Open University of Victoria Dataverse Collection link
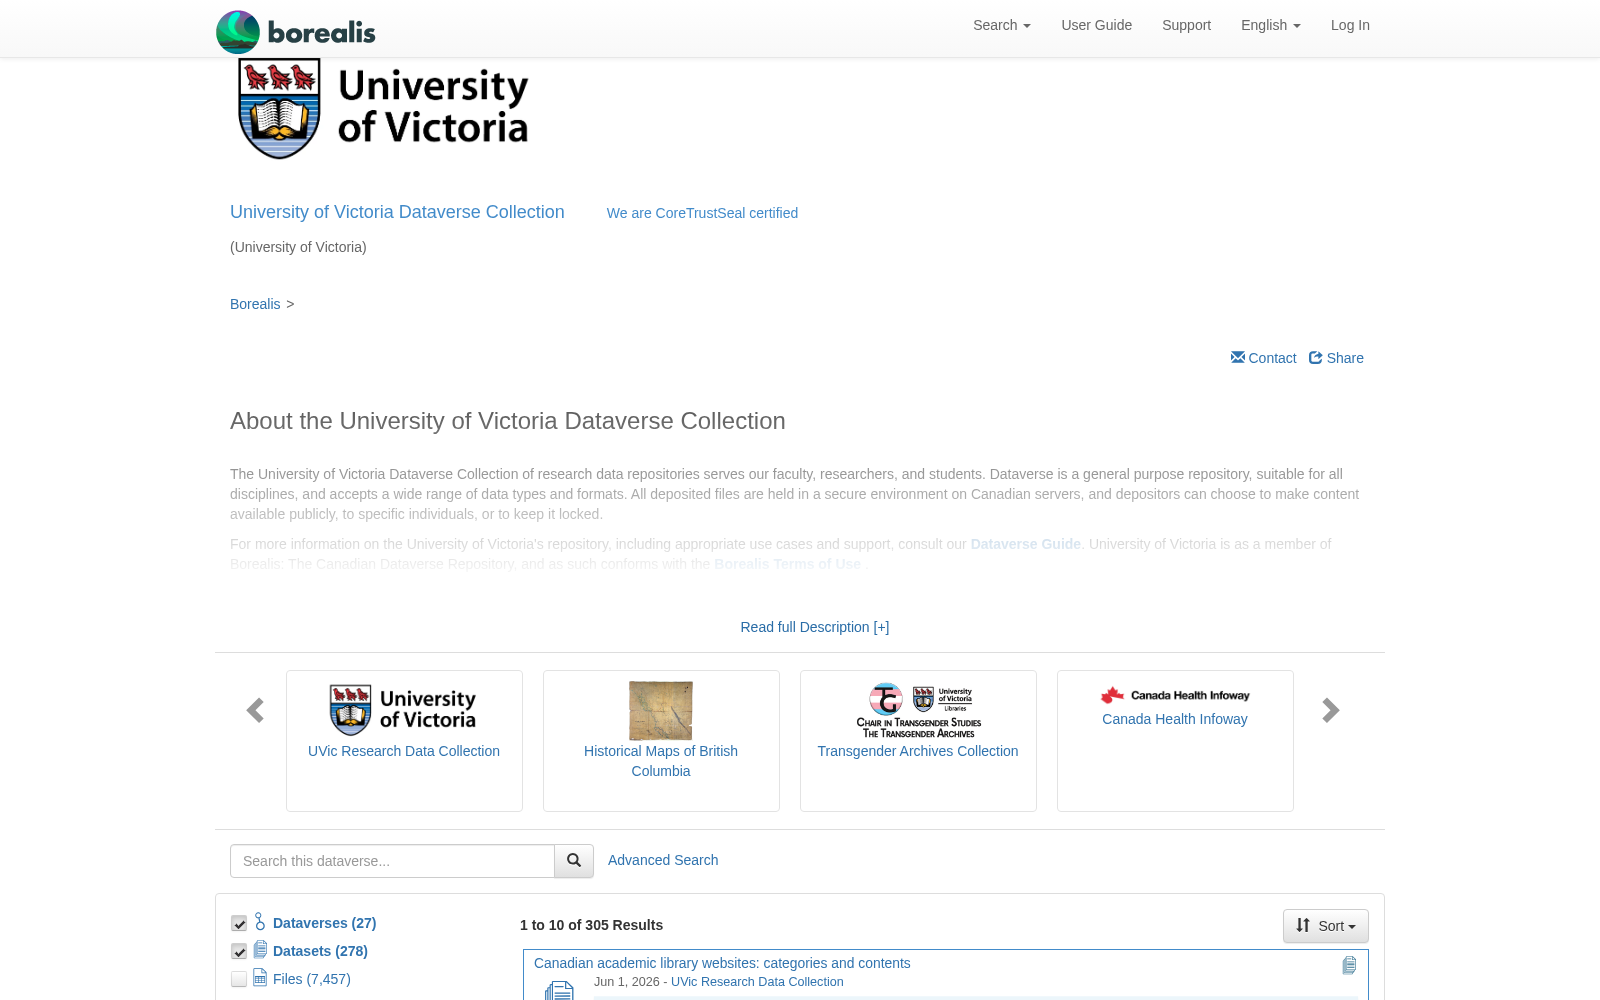Image resolution: width=1600 pixels, height=1000 pixels. coord(397,212)
